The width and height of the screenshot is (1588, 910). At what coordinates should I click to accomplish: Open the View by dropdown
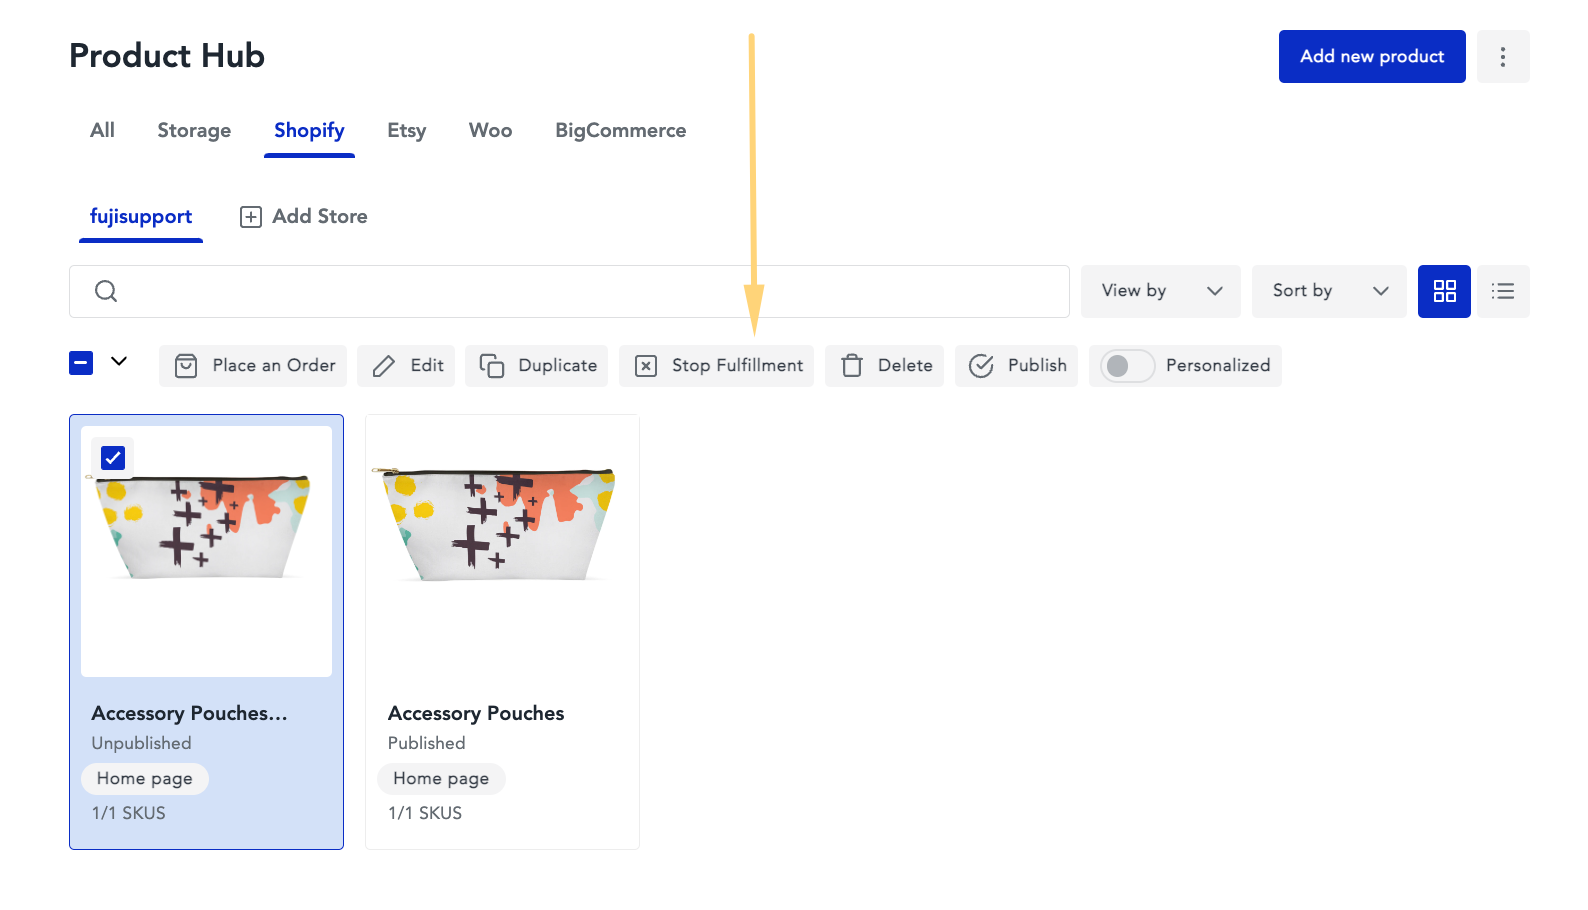click(x=1161, y=291)
